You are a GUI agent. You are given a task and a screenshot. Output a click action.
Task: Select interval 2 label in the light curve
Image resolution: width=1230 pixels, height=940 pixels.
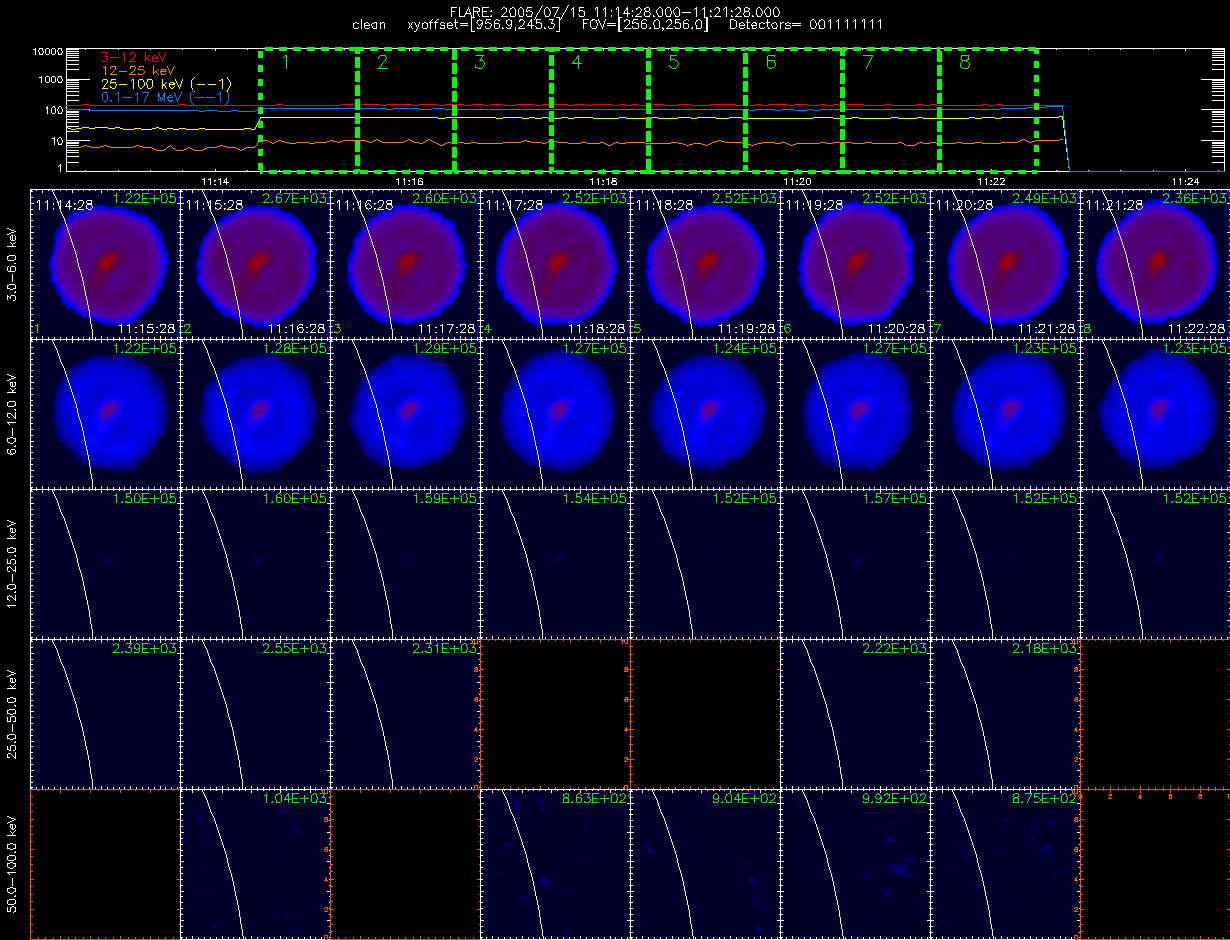(382, 63)
